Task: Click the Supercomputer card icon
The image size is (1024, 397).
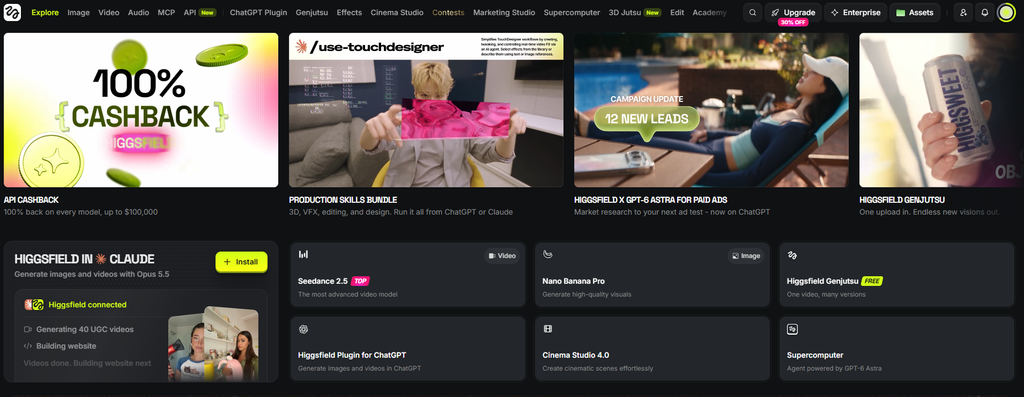Action: tap(792, 329)
